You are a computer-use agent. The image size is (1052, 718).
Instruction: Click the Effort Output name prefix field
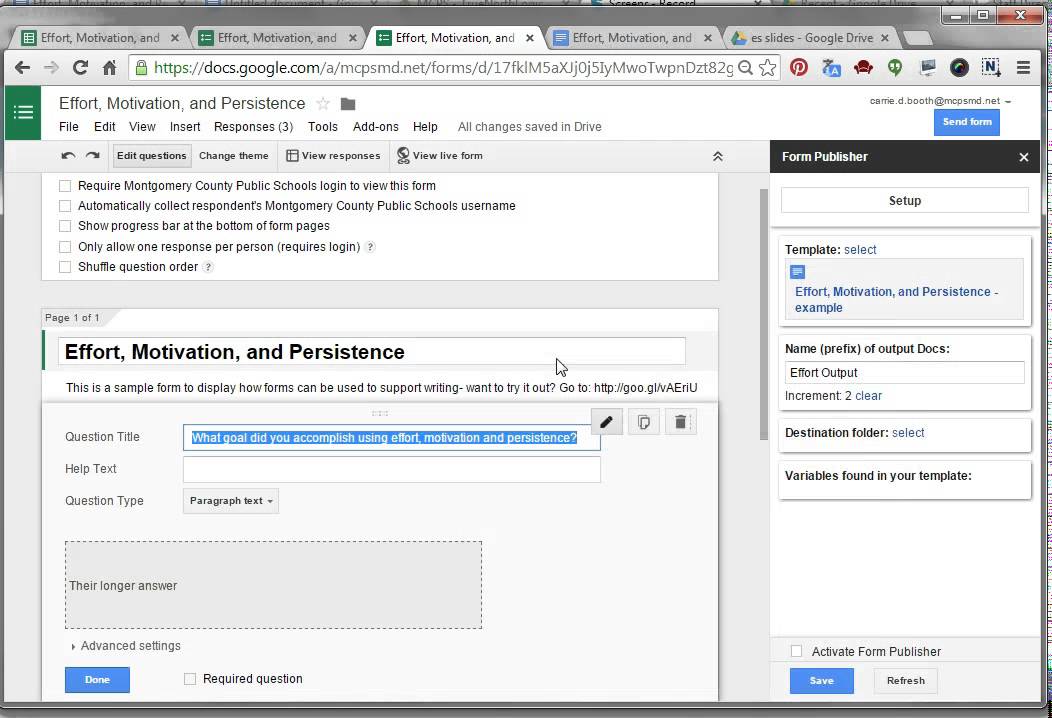point(904,372)
